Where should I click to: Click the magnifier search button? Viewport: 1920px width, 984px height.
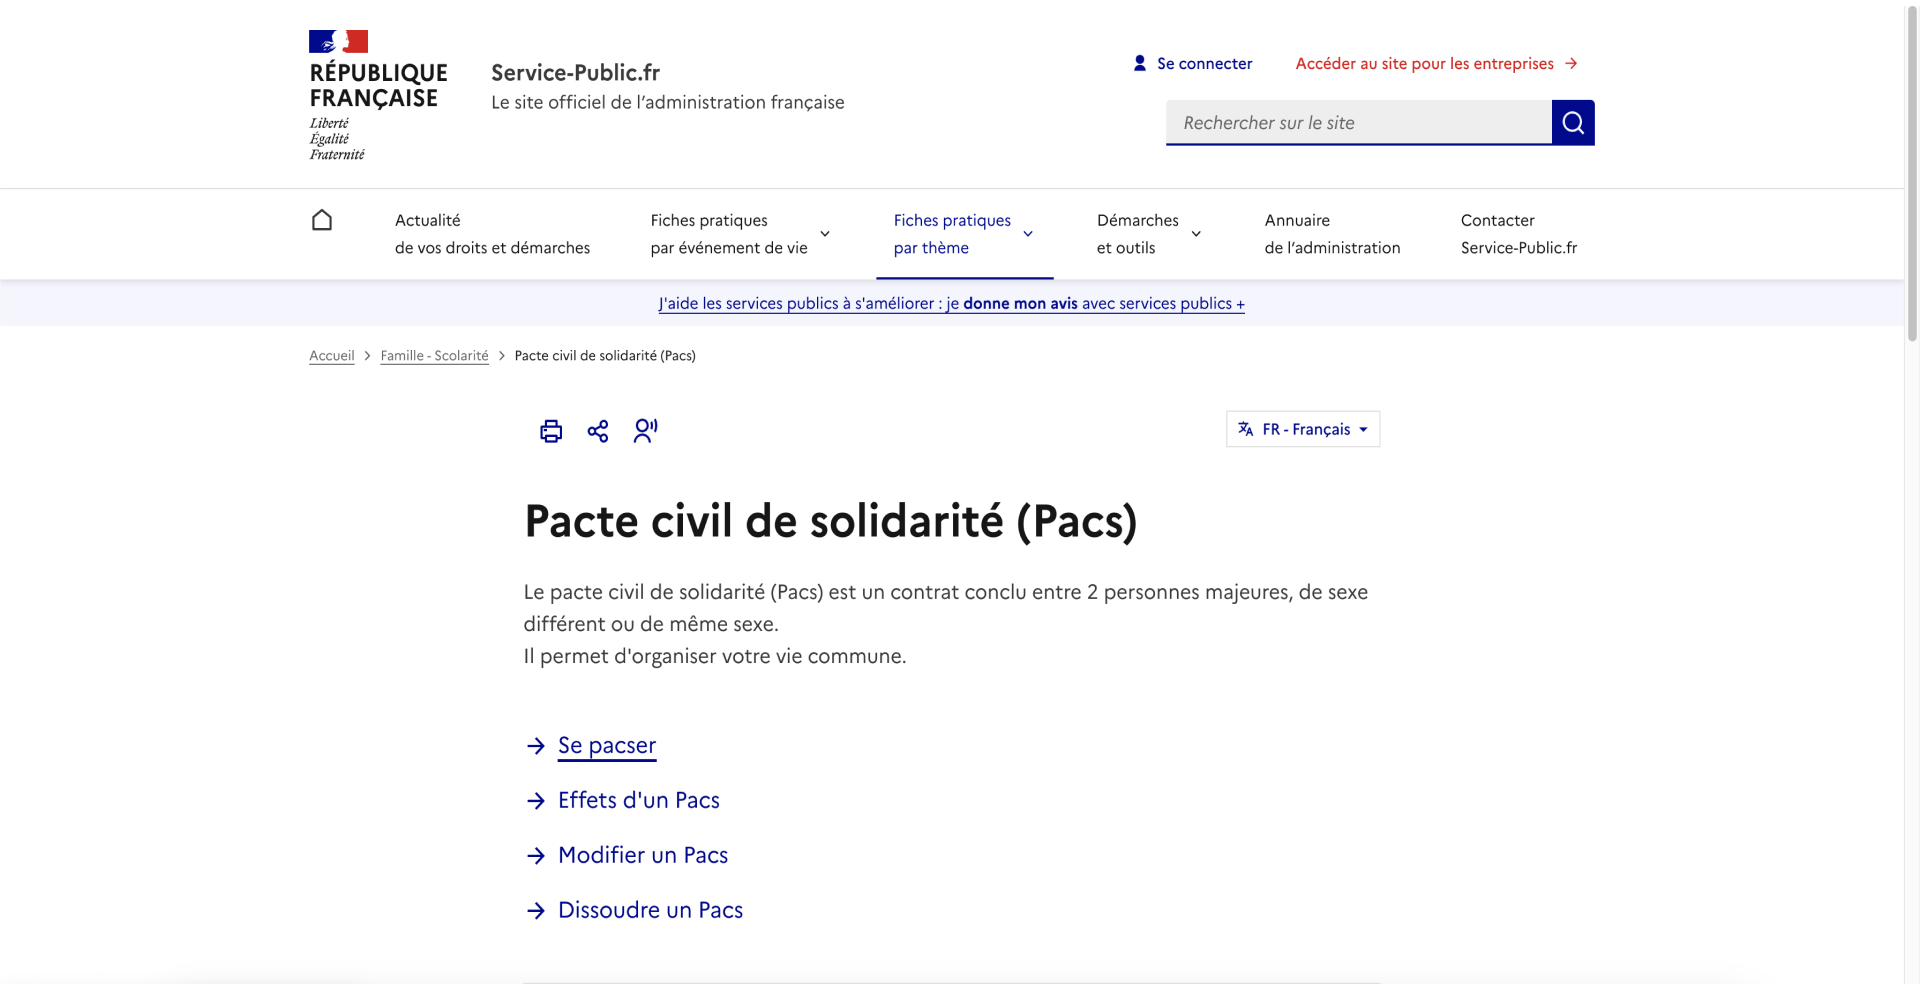[1573, 122]
